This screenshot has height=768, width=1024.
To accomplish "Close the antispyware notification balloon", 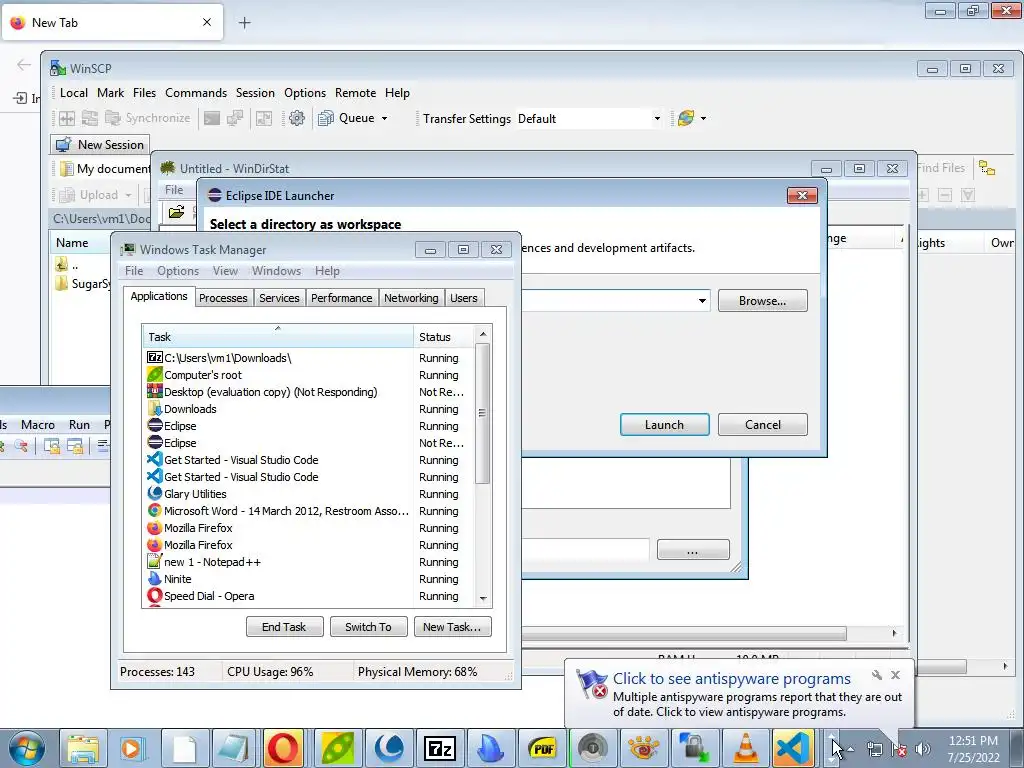I will tap(896, 675).
